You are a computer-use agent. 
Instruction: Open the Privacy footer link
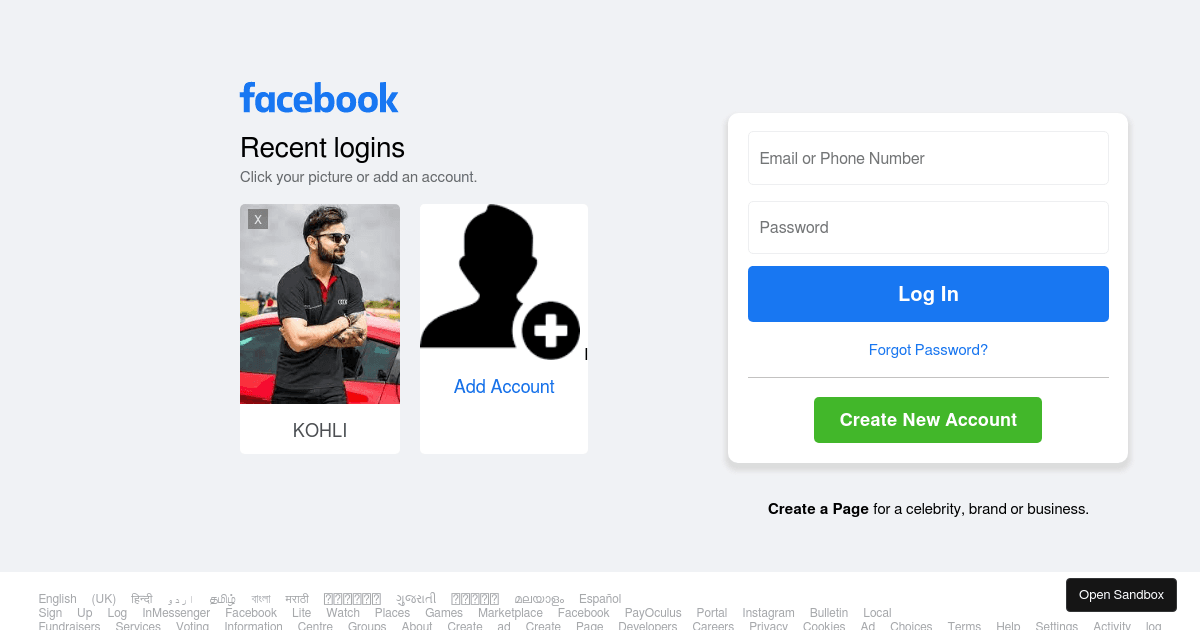click(x=768, y=626)
